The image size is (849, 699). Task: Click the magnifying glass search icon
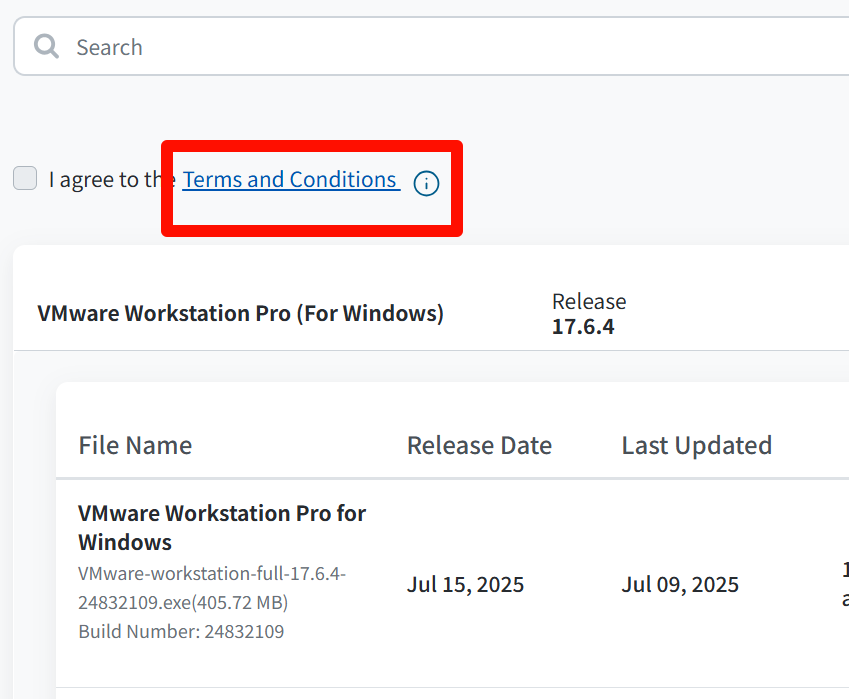click(46, 46)
